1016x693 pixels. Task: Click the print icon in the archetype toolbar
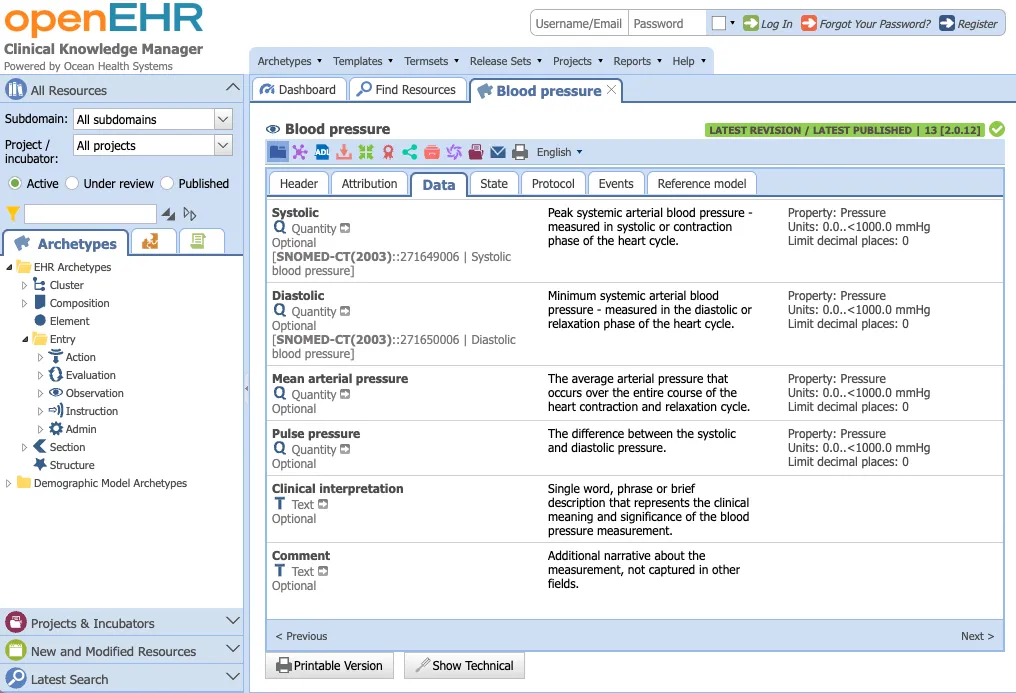tap(519, 152)
